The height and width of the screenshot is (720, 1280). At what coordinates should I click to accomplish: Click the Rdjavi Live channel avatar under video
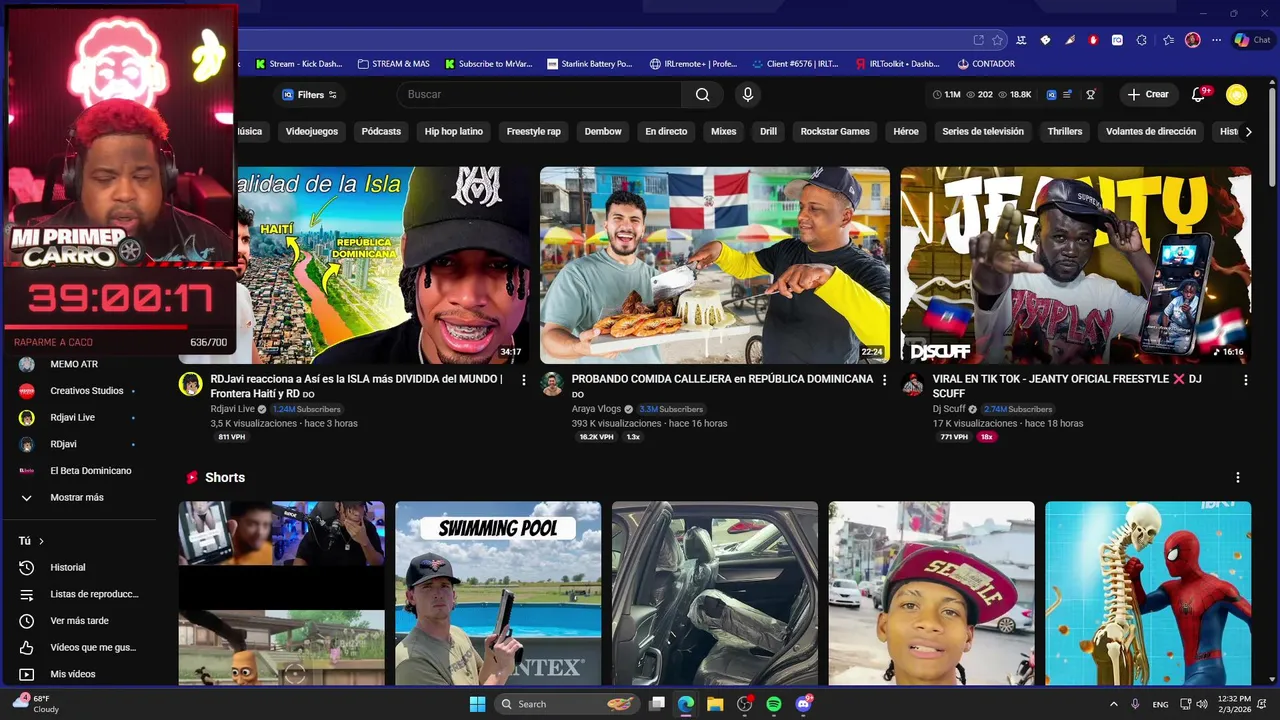[x=190, y=384]
